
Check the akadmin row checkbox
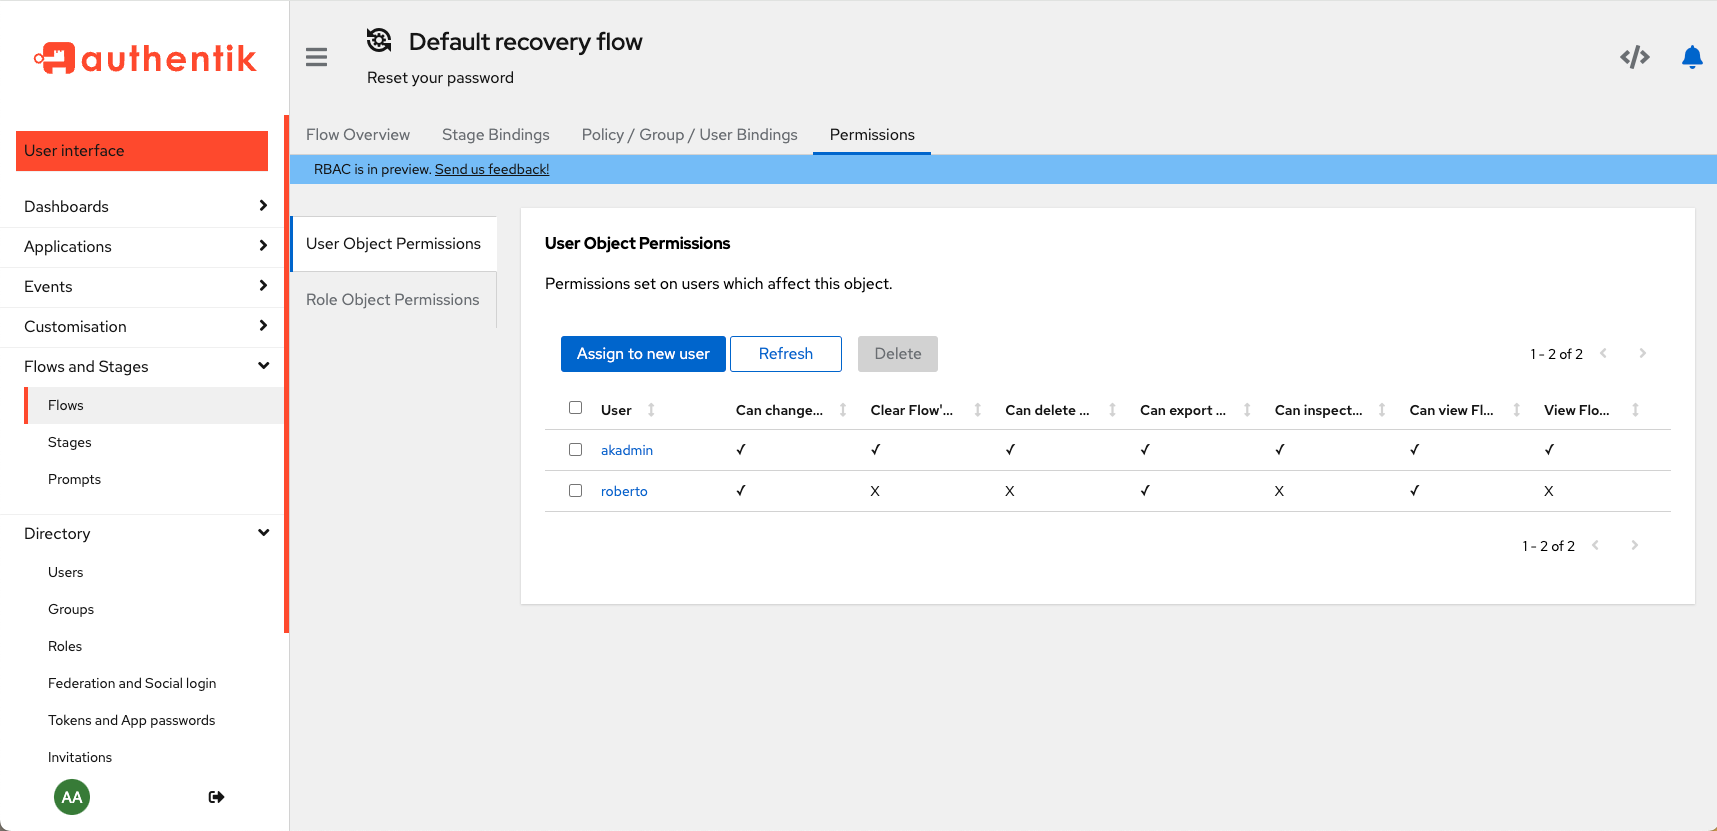(x=575, y=450)
